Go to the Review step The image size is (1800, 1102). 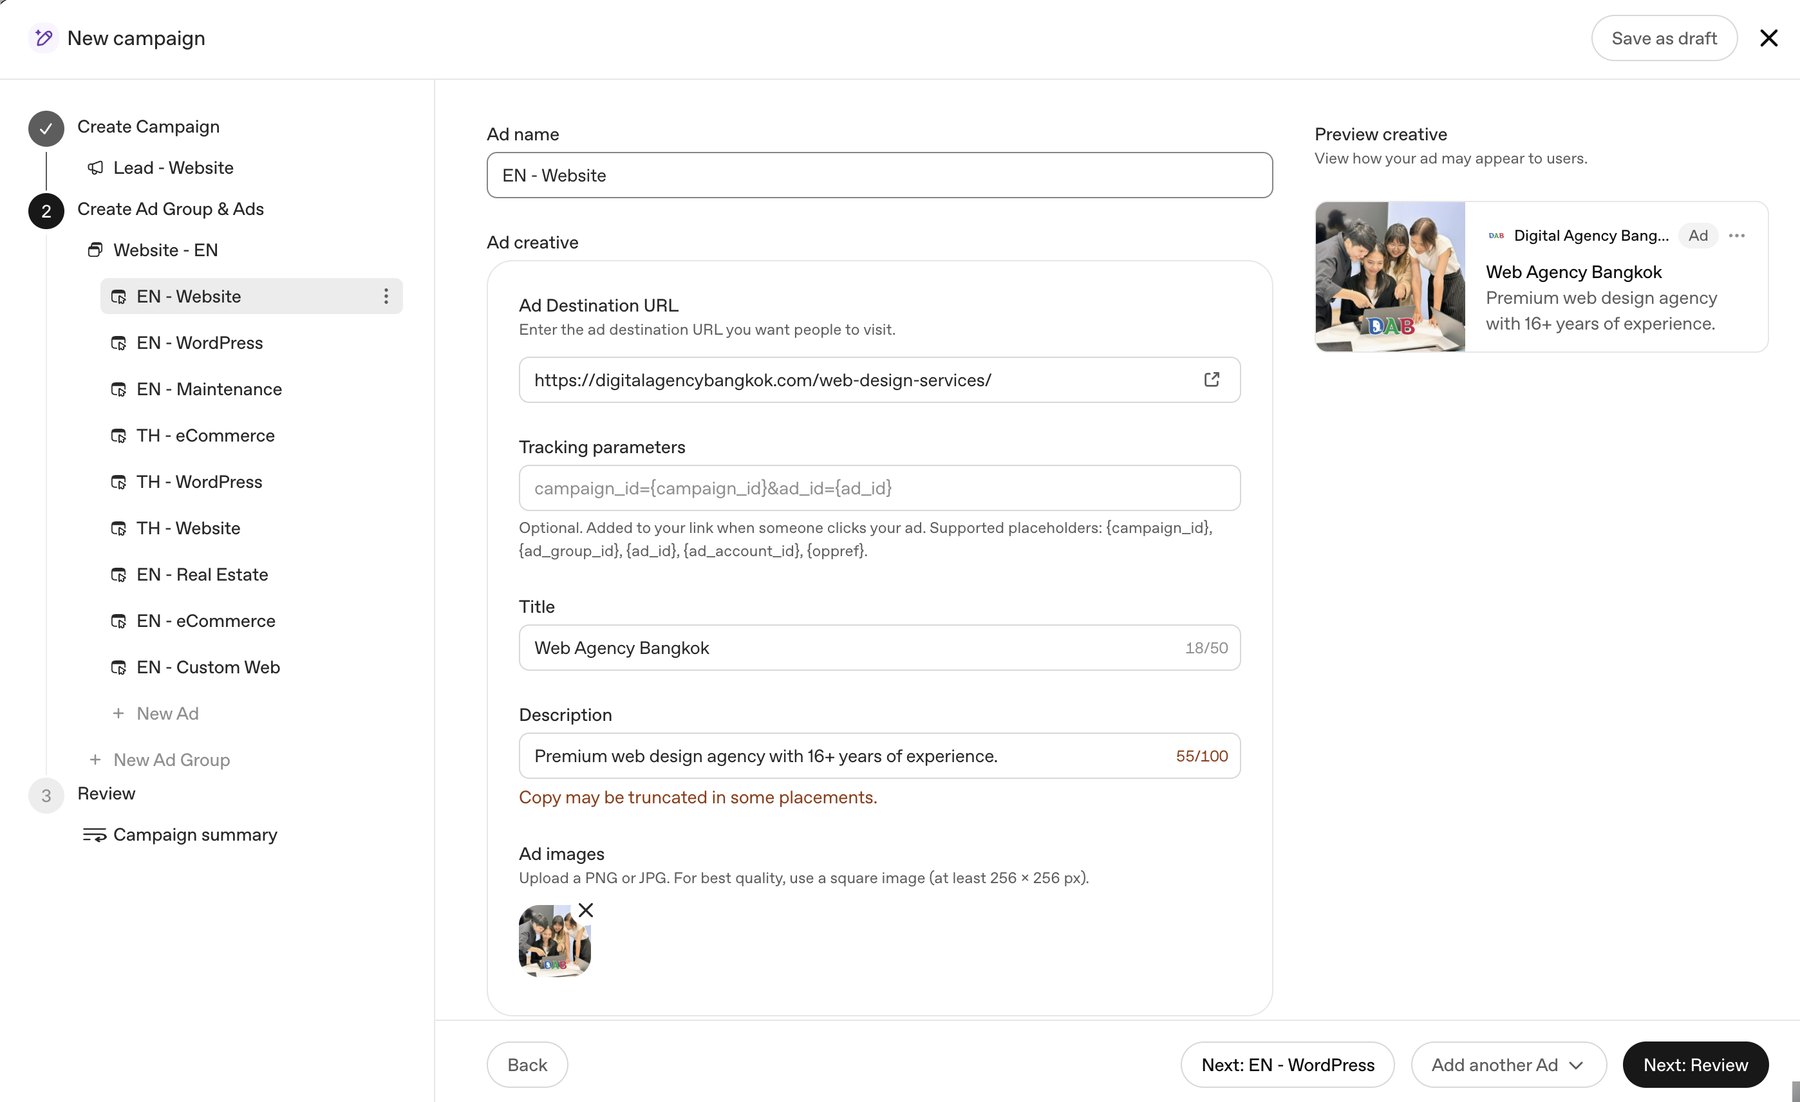point(106,794)
